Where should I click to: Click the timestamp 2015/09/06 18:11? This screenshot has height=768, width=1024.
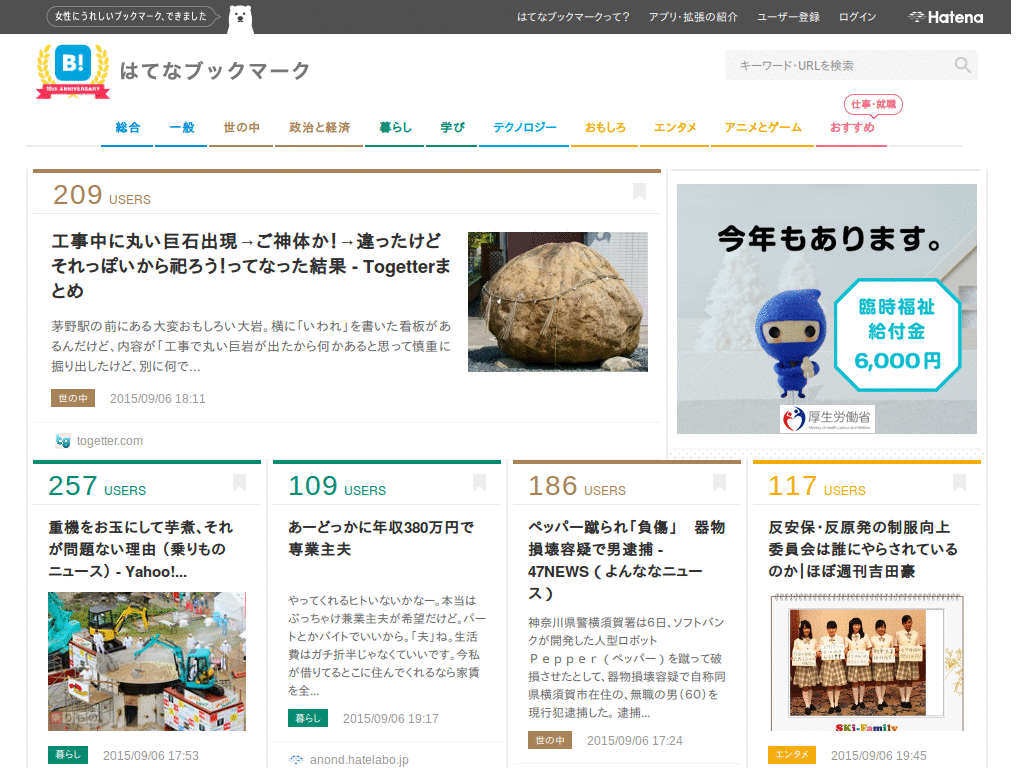[157, 398]
